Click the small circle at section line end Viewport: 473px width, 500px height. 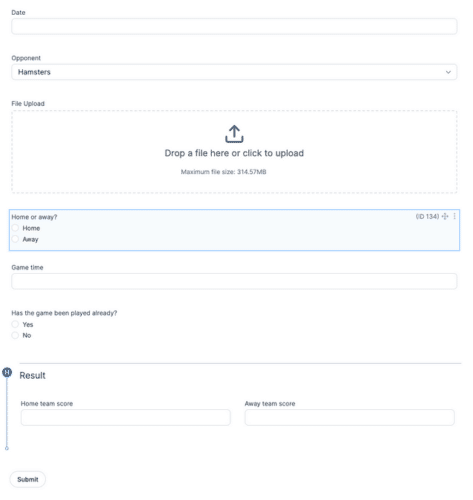(x=7, y=448)
